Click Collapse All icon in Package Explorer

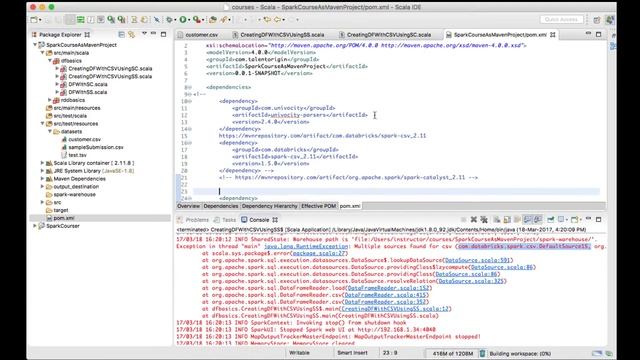click(x=121, y=35)
